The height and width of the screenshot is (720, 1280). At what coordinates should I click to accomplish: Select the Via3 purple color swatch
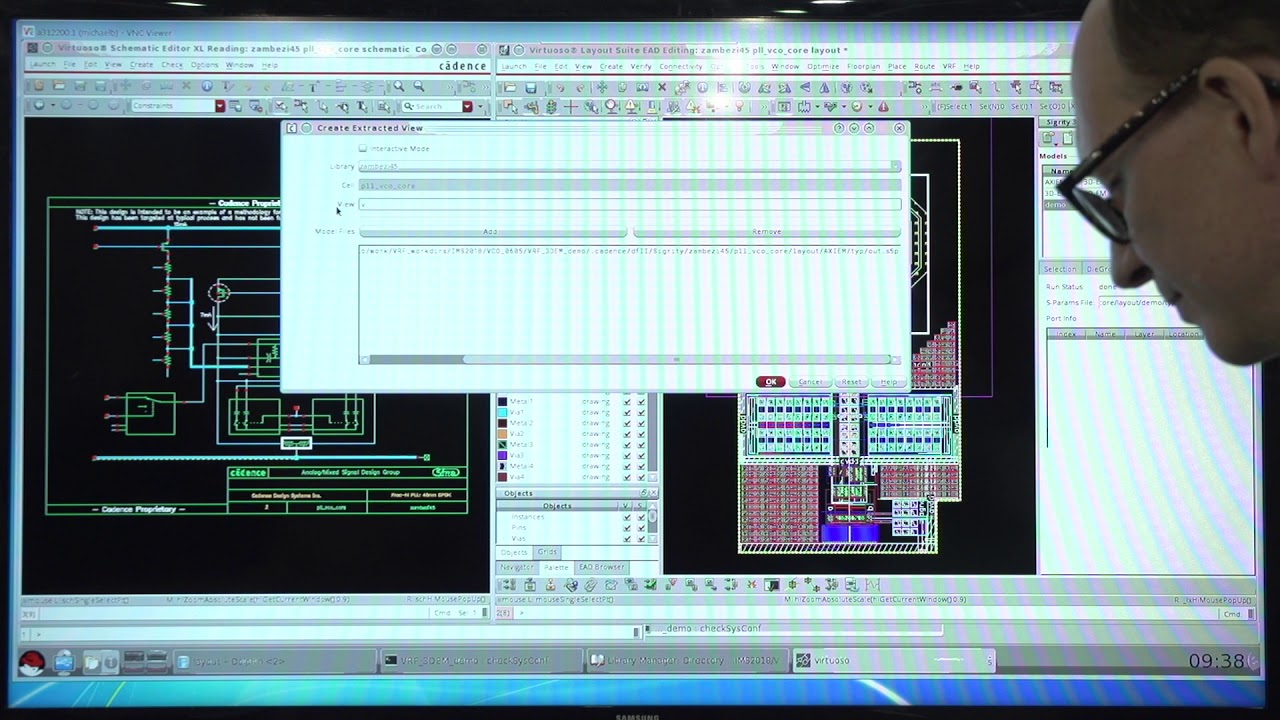coord(503,455)
